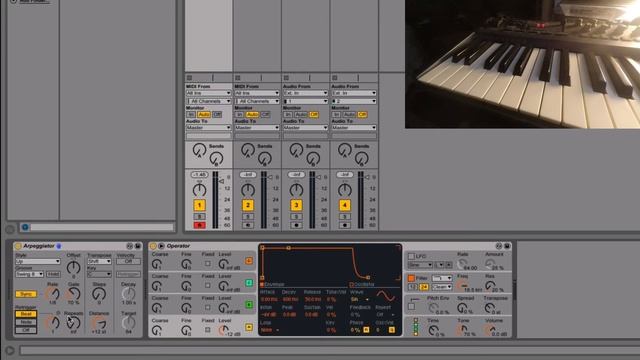
Task: Select 24 dB filter slope button
Action: [x=424, y=287]
